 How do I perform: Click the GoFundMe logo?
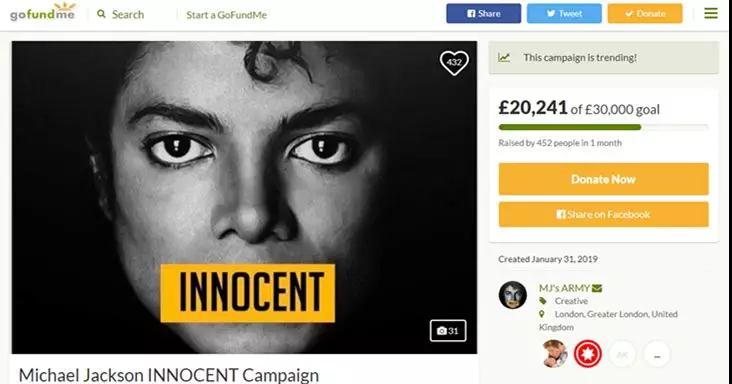point(42,12)
